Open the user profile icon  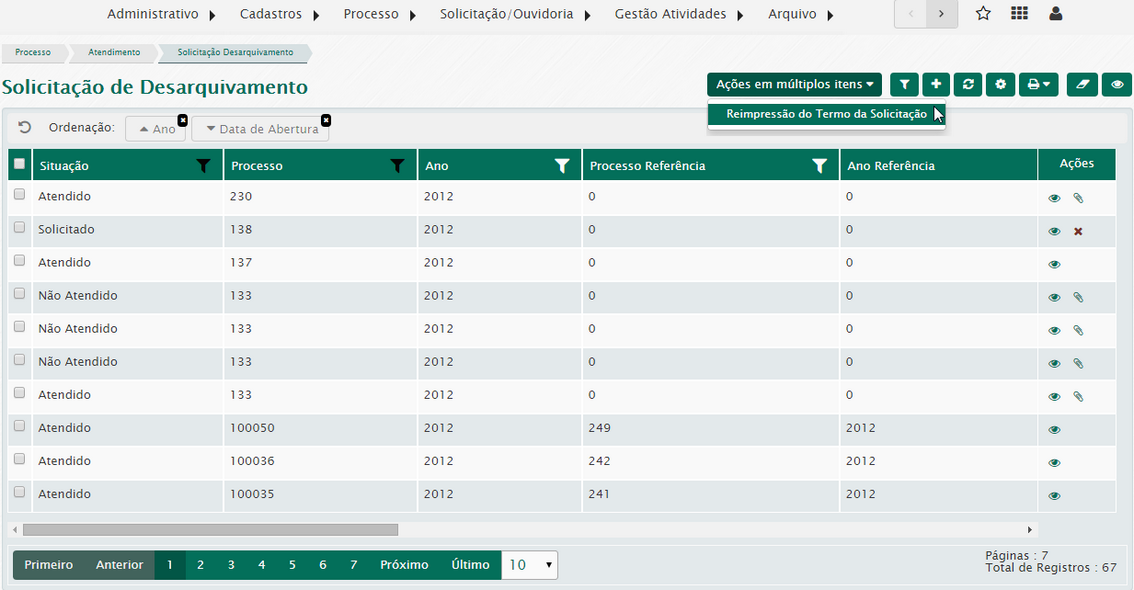point(1056,14)
